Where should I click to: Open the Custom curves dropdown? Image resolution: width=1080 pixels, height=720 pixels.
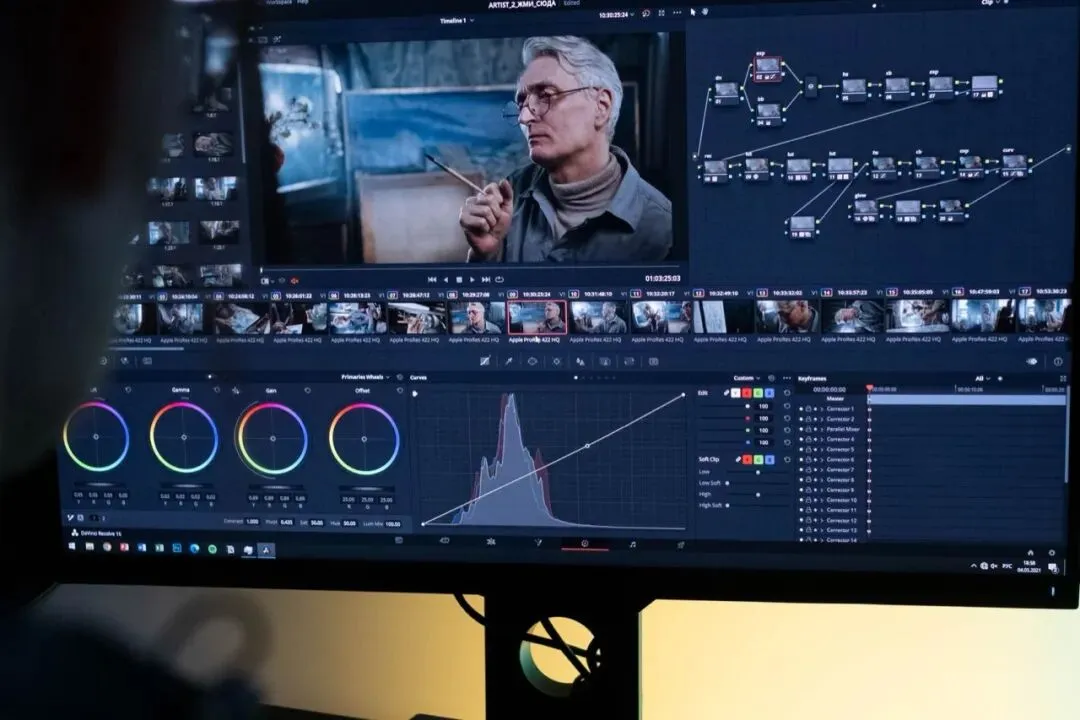click(x=747, y=378)
